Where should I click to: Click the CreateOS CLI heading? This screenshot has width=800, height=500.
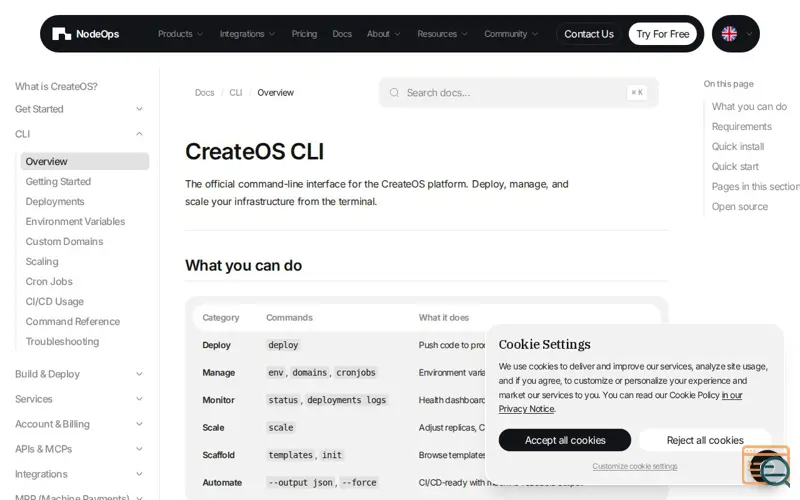pos(254,152)
